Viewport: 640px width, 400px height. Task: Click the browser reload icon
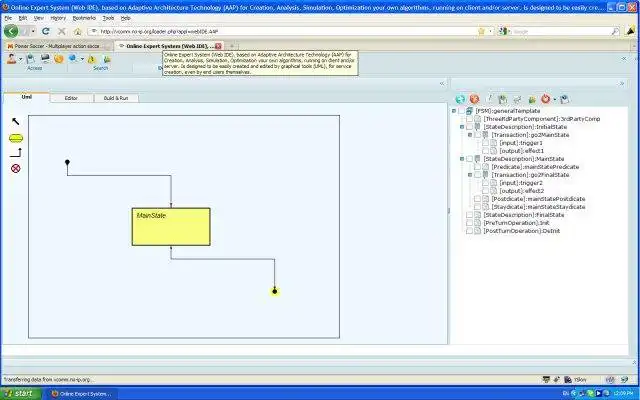point(46,31)
